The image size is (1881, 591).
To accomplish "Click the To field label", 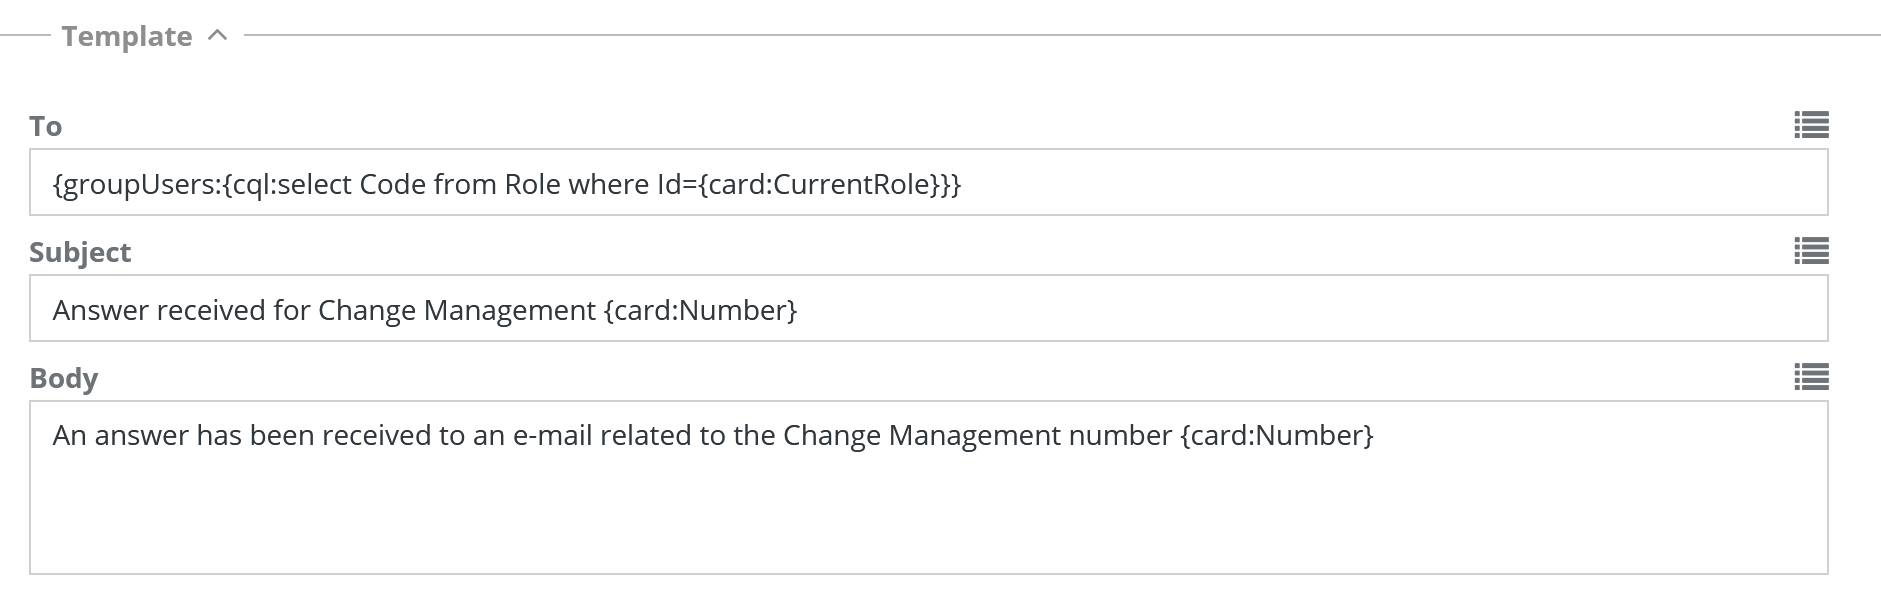I will tap(46, 127).
